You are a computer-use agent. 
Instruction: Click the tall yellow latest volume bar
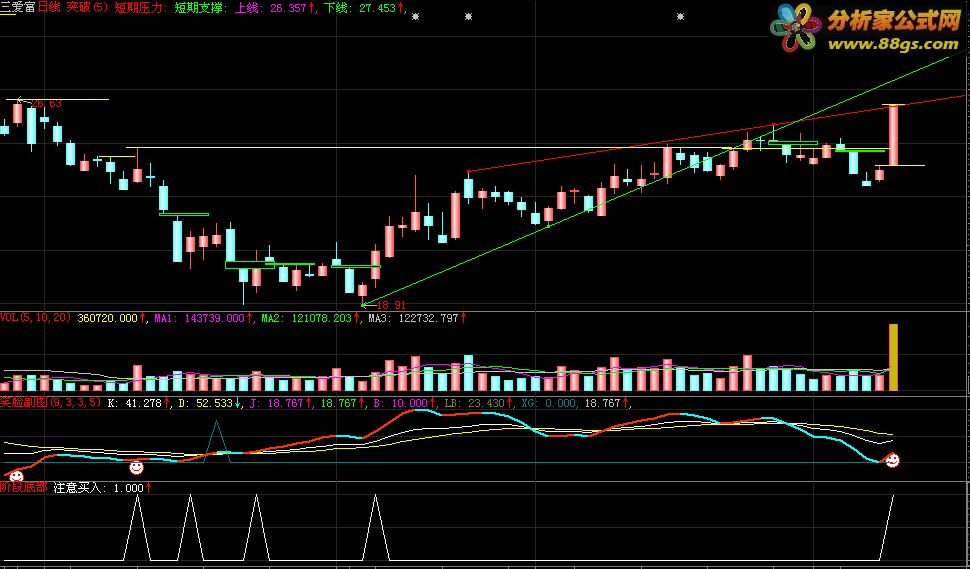(893, 357)
